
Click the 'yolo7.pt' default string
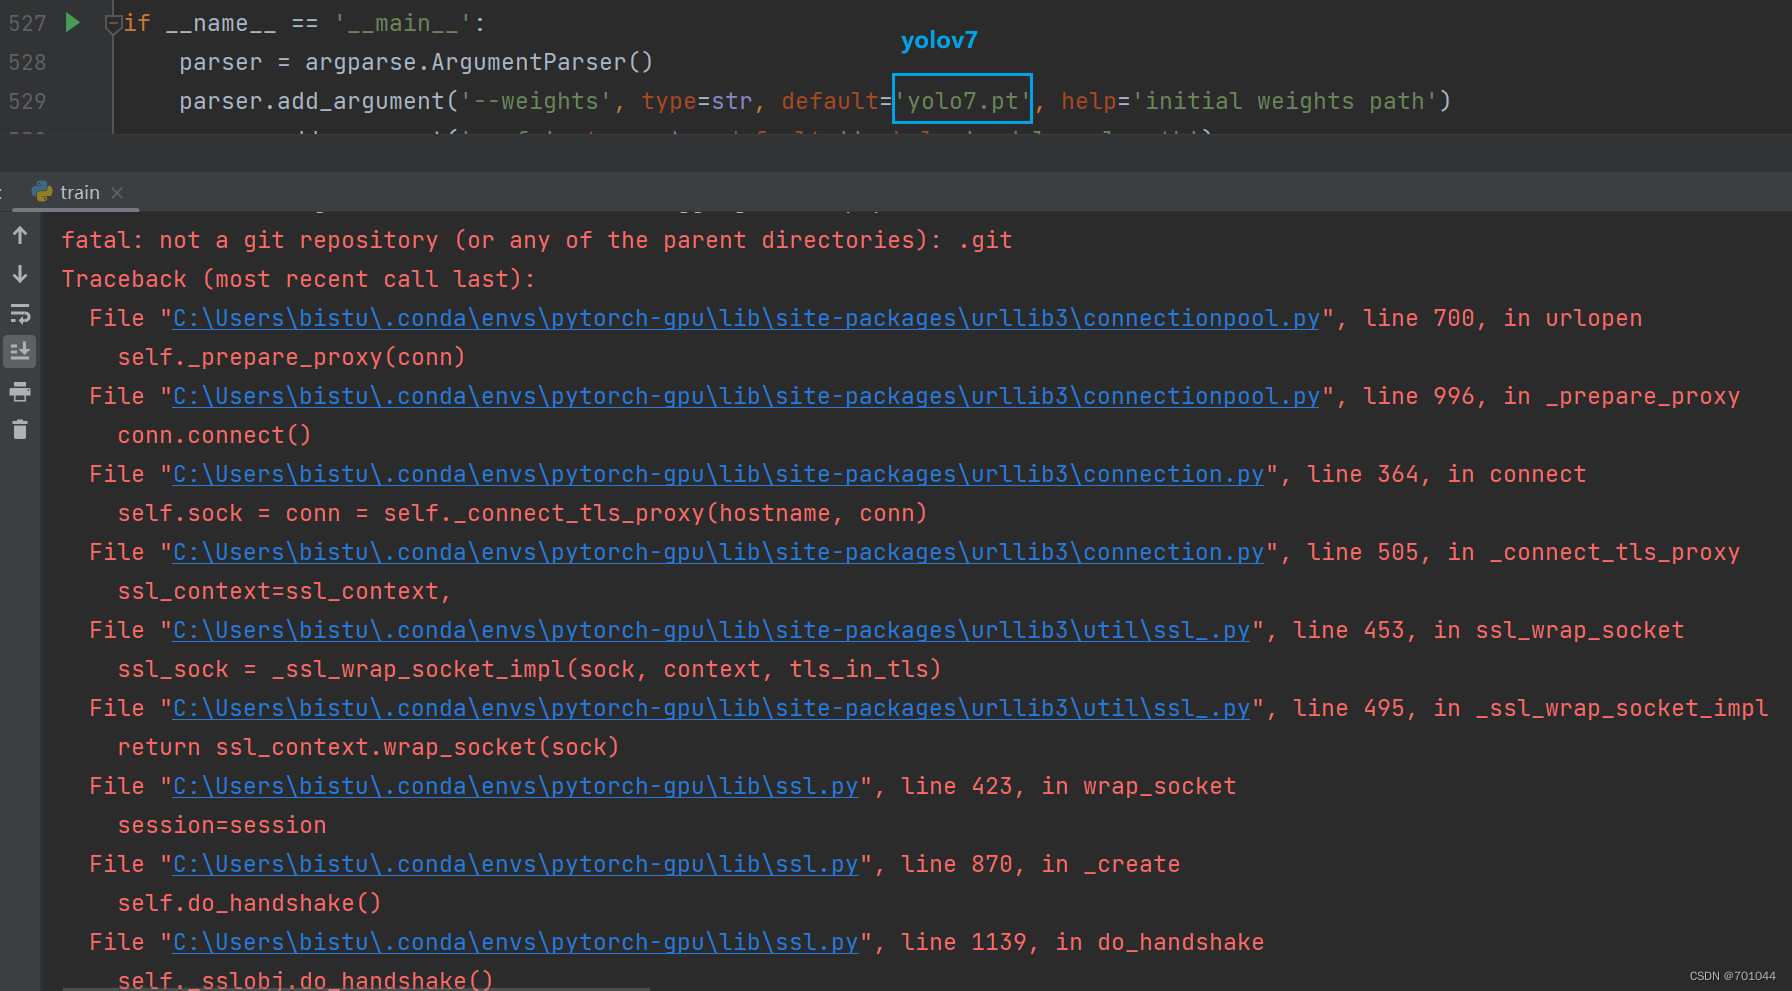click(x=962, y=101)
